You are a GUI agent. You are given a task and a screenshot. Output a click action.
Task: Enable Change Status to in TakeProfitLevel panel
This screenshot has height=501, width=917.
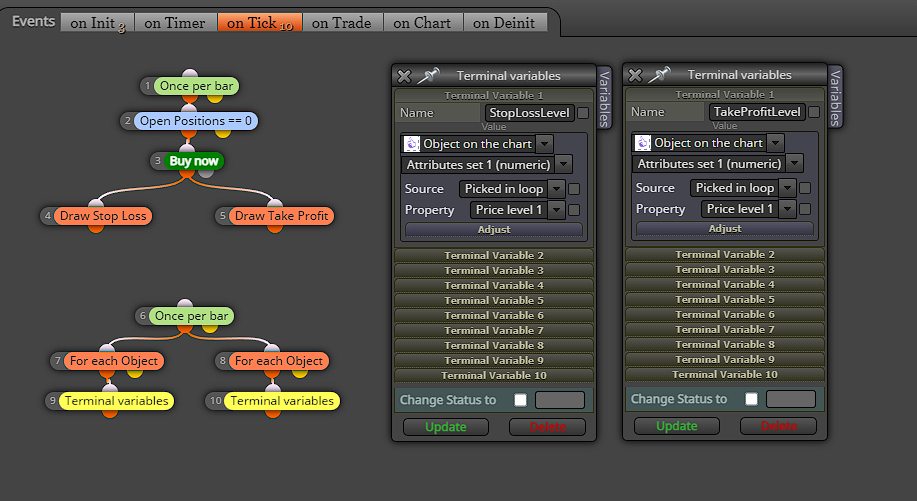pyautogui.click(x=751, y=399)
